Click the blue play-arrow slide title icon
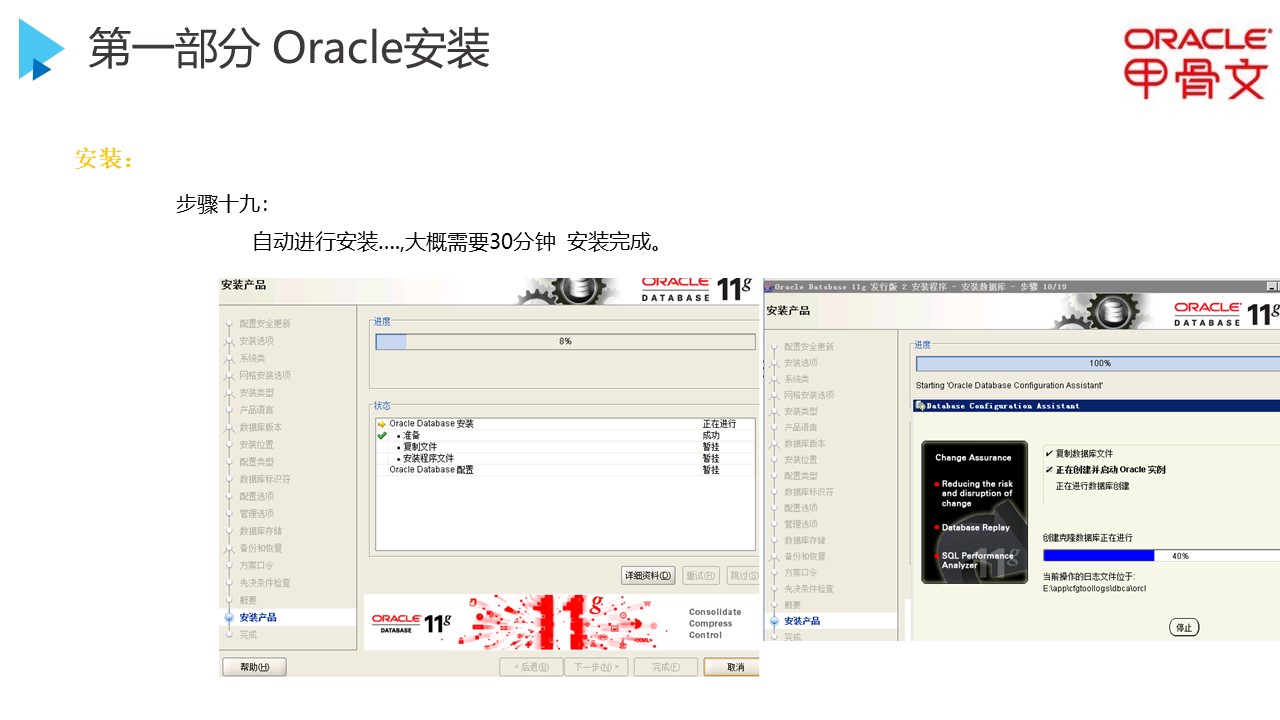 click(41, 49)
